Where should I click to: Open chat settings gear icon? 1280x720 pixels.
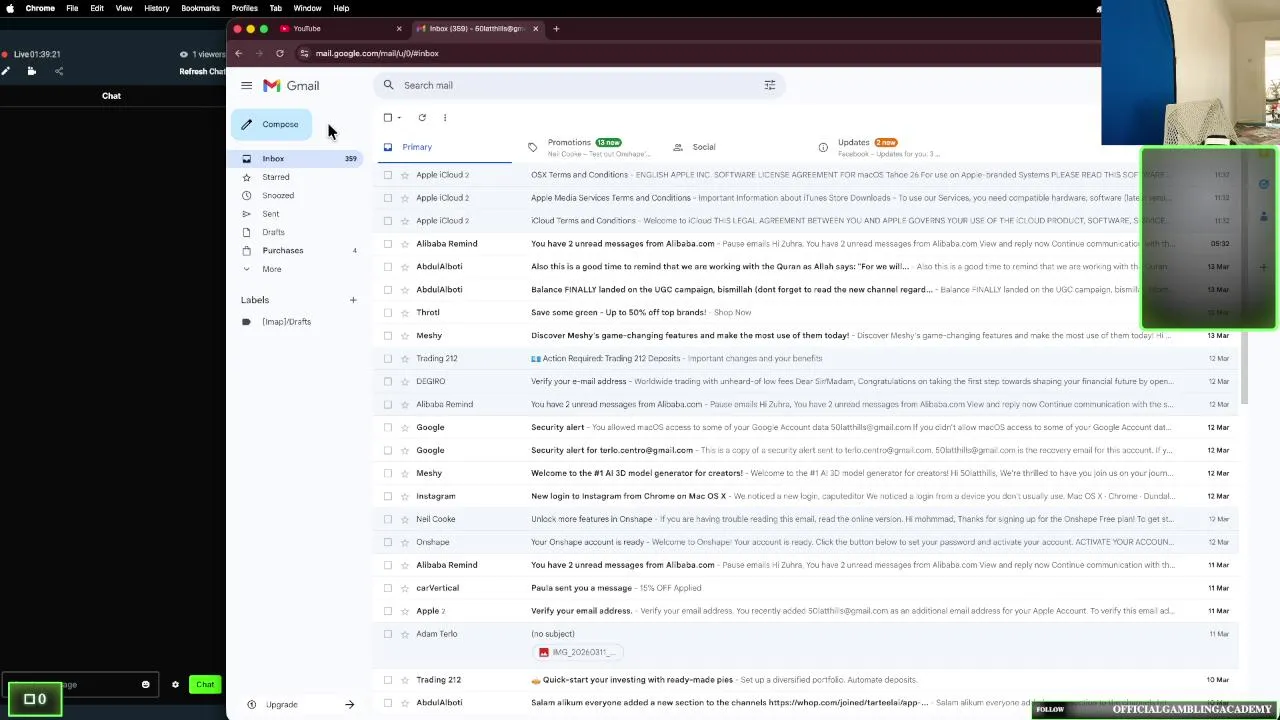[x=175, y=685]
